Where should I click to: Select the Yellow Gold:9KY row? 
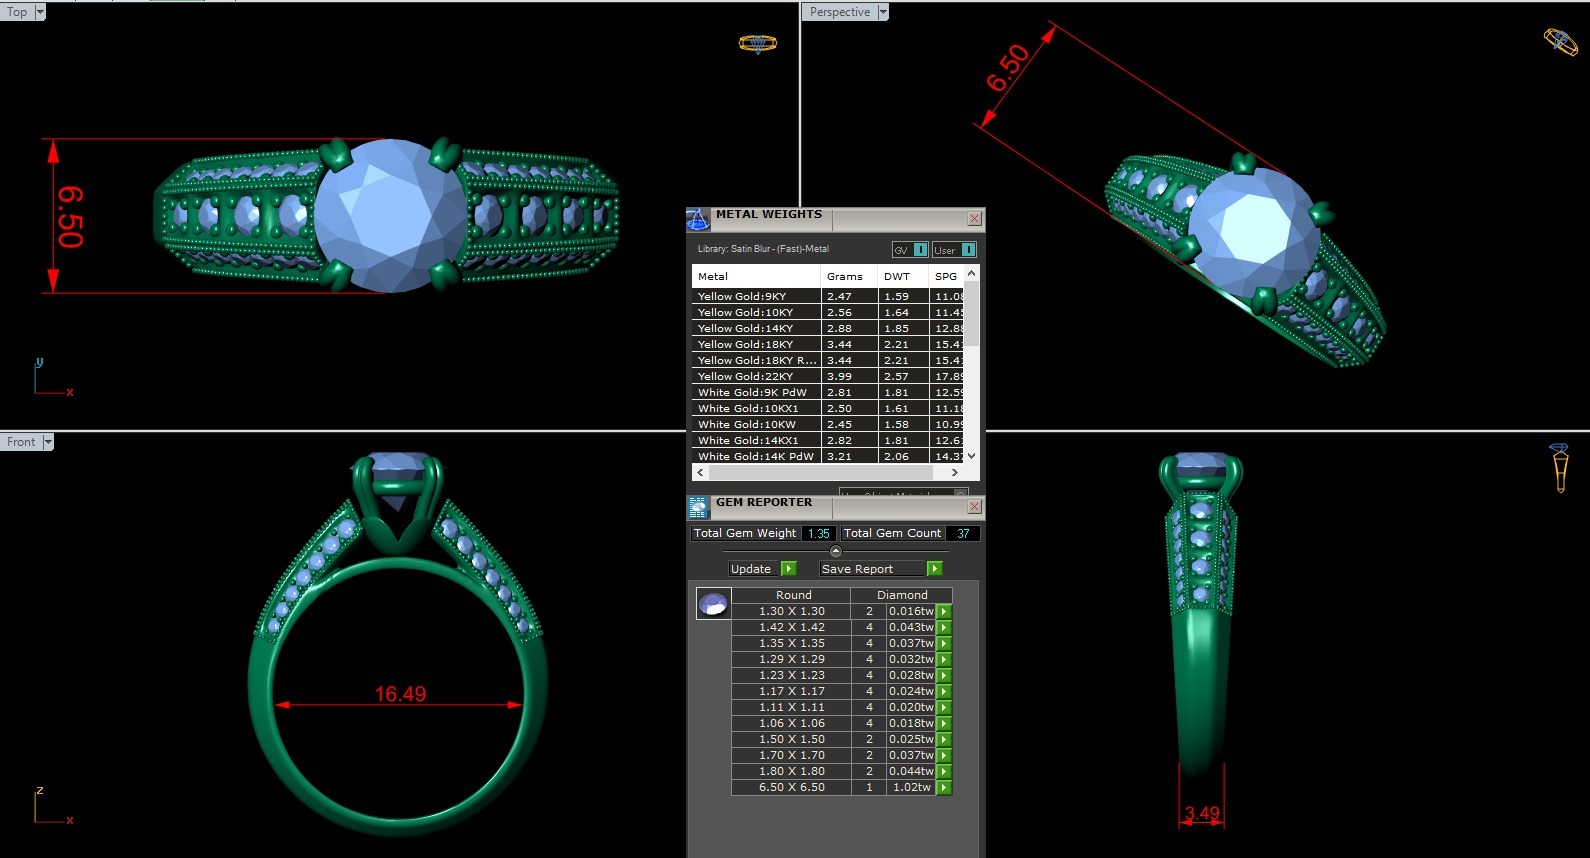tap(828, 296)
